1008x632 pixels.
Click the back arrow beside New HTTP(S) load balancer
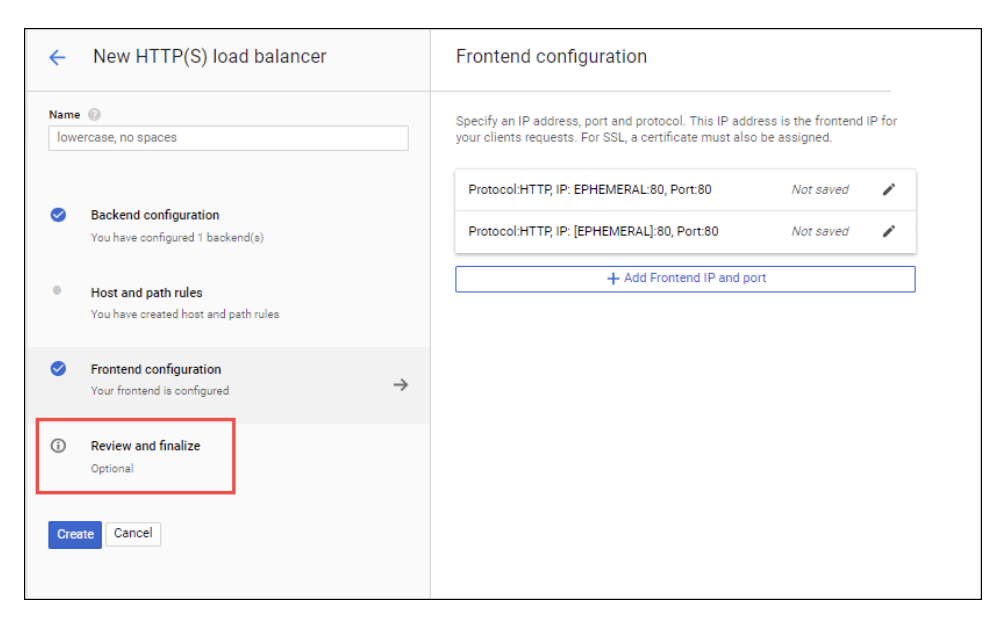click(x=57, y=58)
